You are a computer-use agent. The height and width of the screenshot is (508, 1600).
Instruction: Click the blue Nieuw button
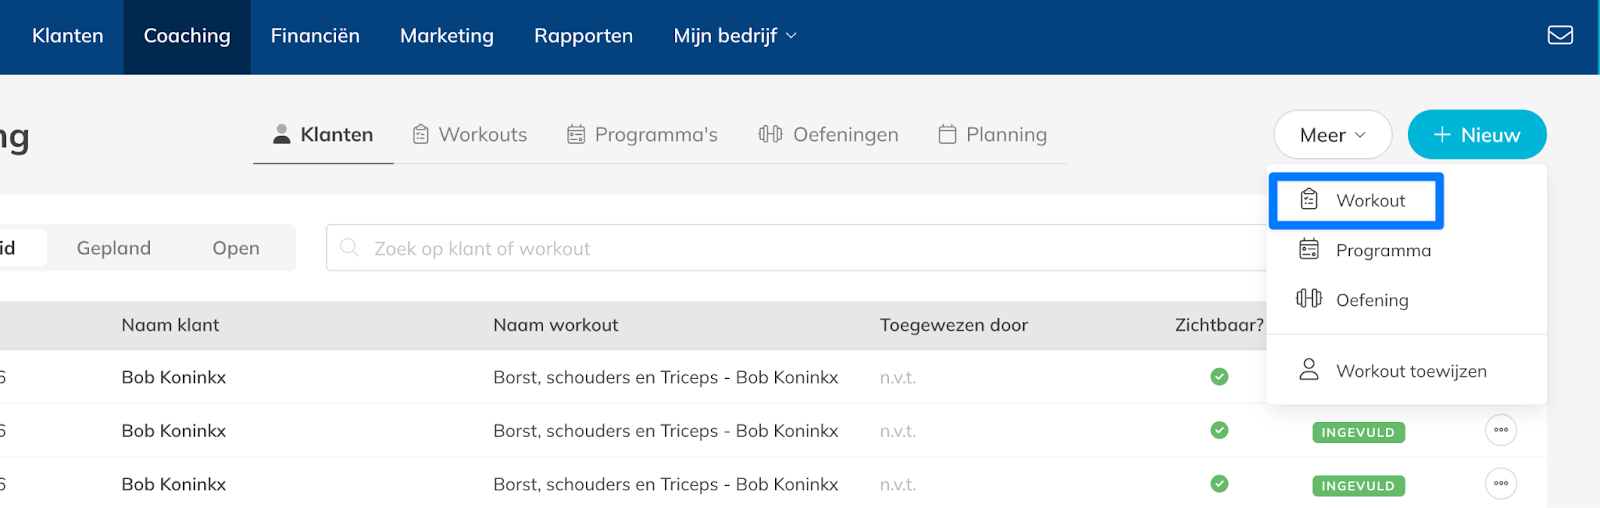[x=1476, y=135]
